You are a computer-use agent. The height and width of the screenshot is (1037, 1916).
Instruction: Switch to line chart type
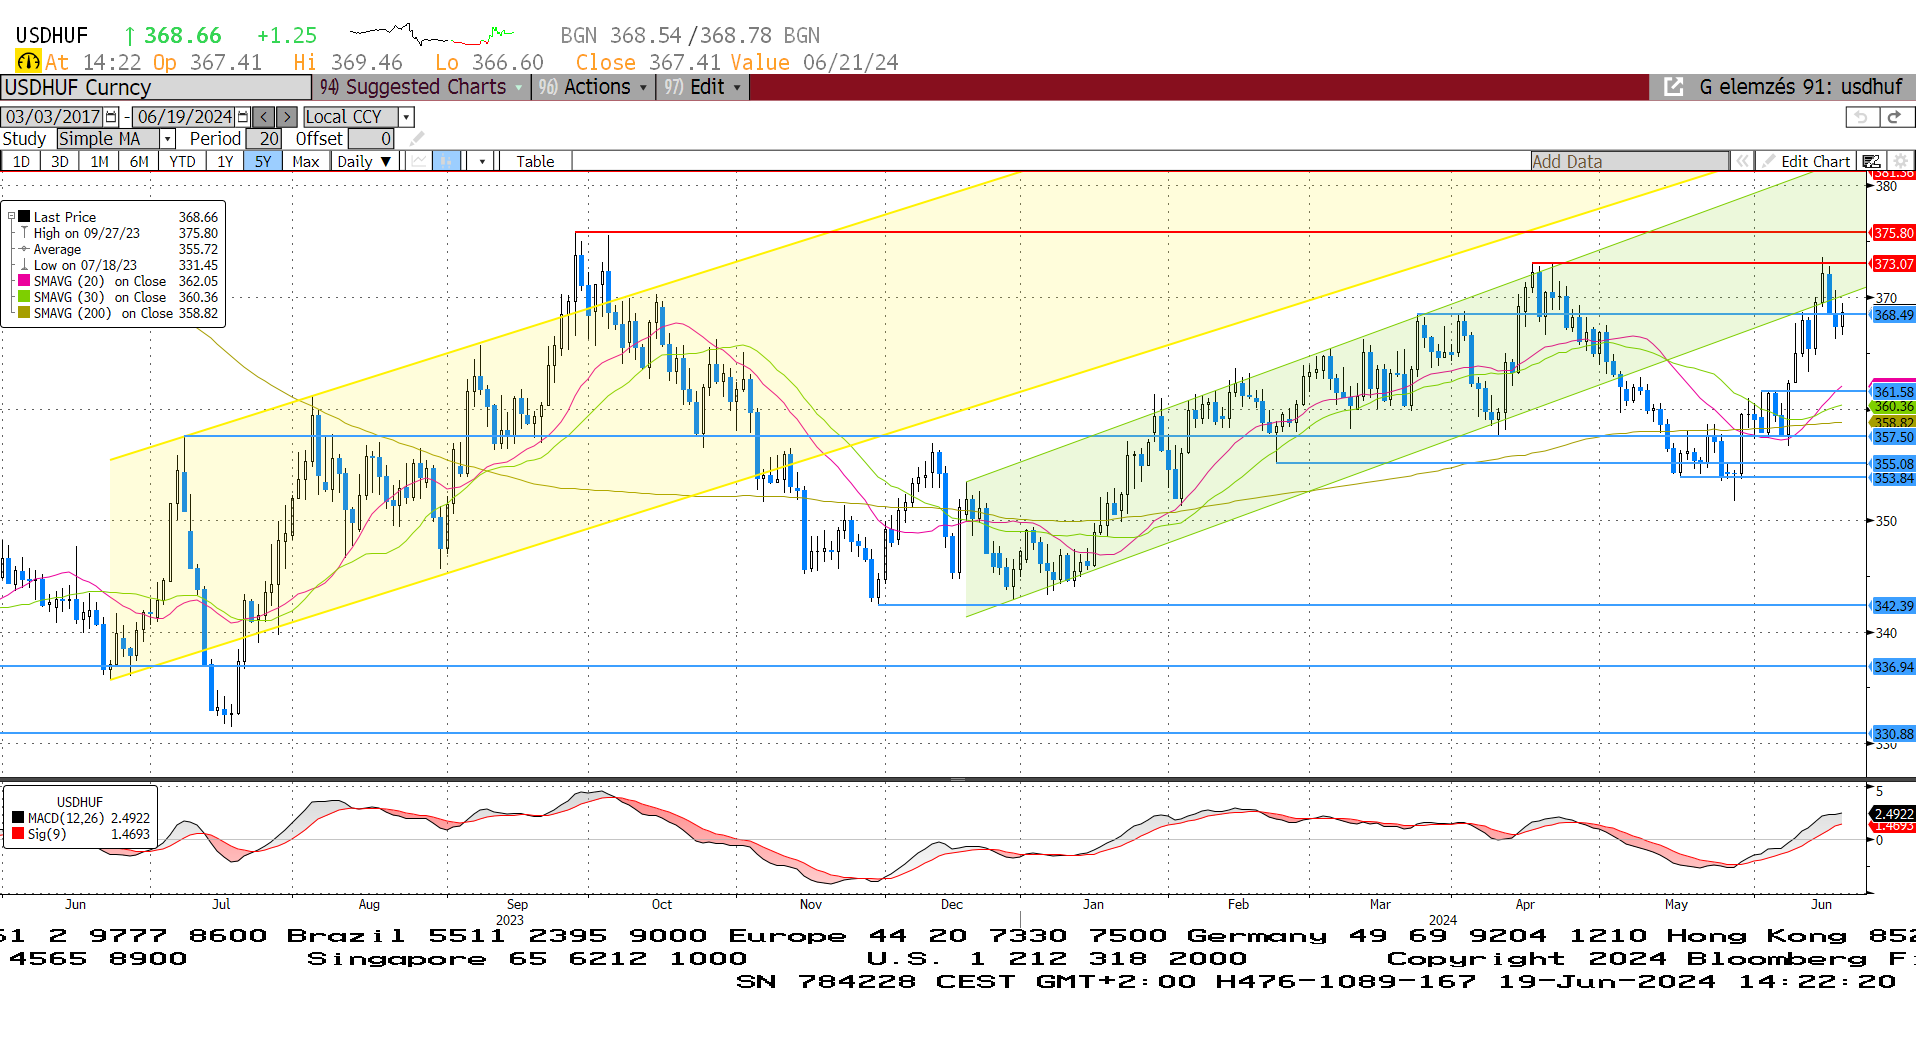[419, 161]
